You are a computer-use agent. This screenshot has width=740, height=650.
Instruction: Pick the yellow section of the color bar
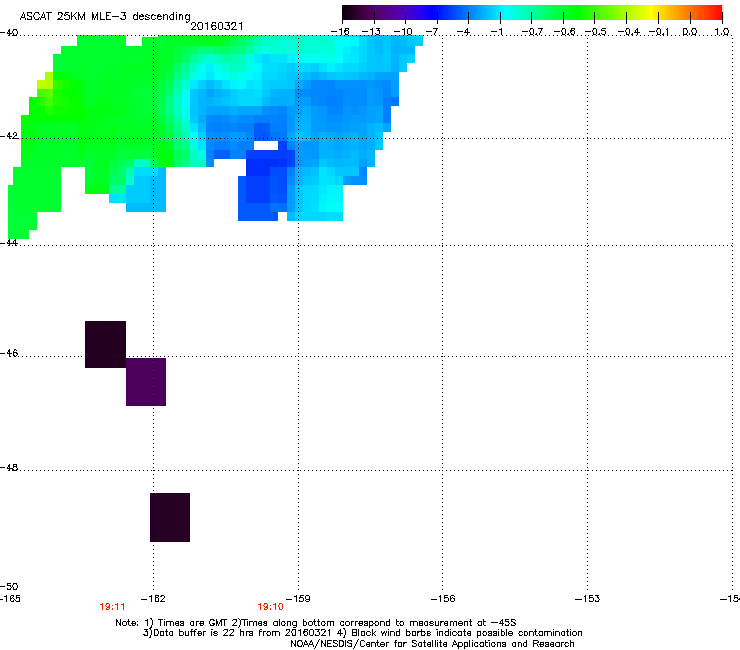tap(652, 13)
